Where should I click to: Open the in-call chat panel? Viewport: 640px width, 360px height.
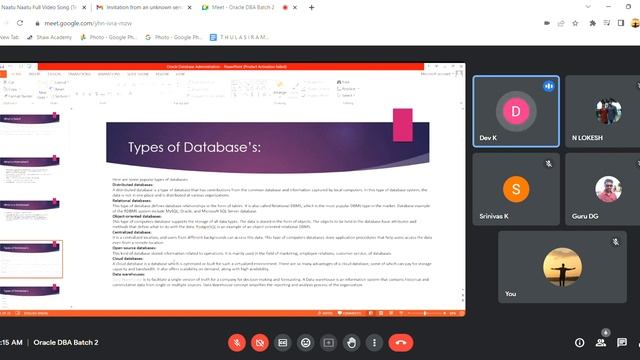622,343
